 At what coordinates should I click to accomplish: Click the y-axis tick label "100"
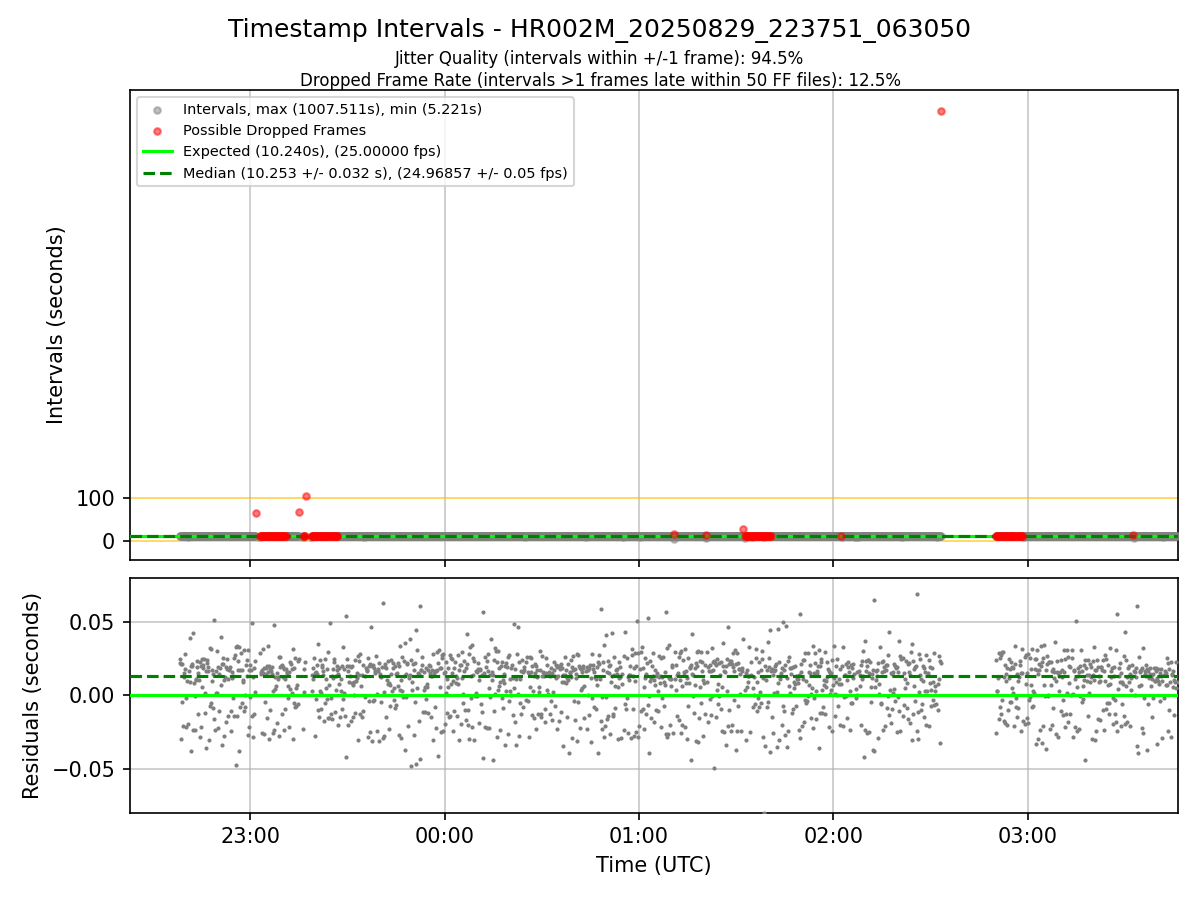(96, 498)
